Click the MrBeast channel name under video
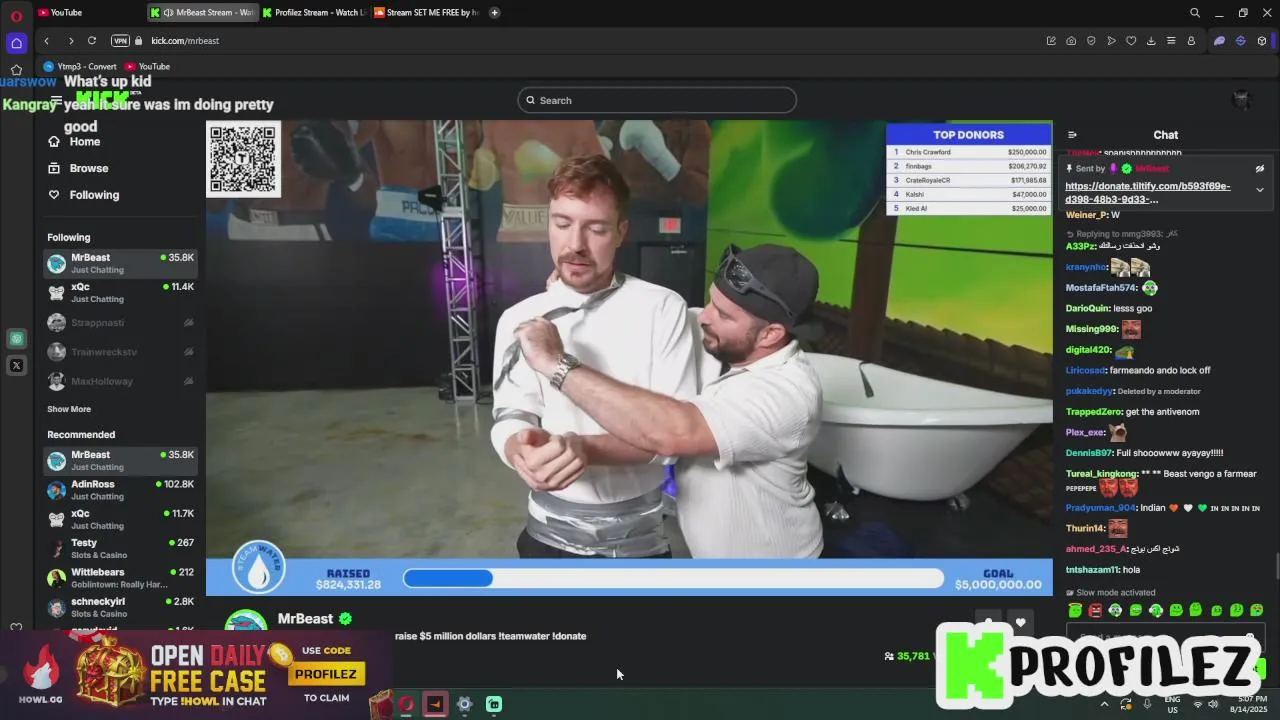 [305, 619]
